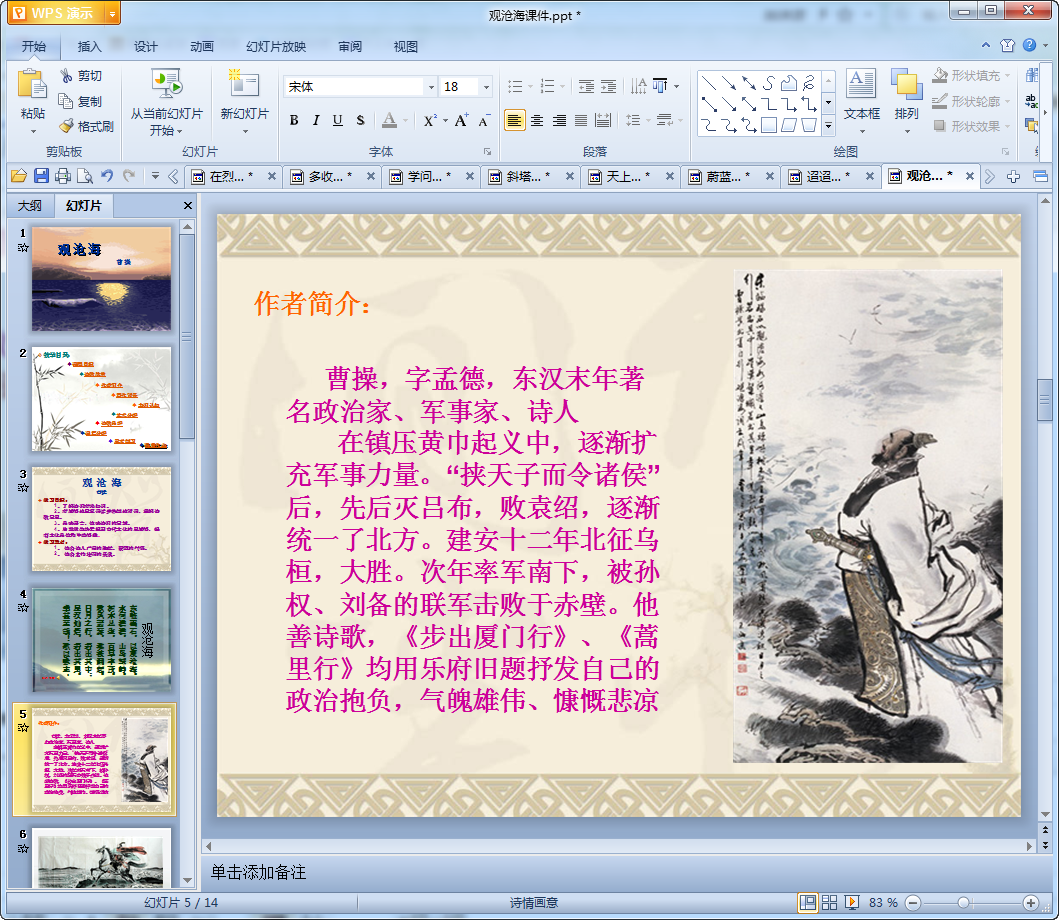Select slide 4 thumbnail with green poem
The image size is (1059, 920).
click(x=101, y=639)
